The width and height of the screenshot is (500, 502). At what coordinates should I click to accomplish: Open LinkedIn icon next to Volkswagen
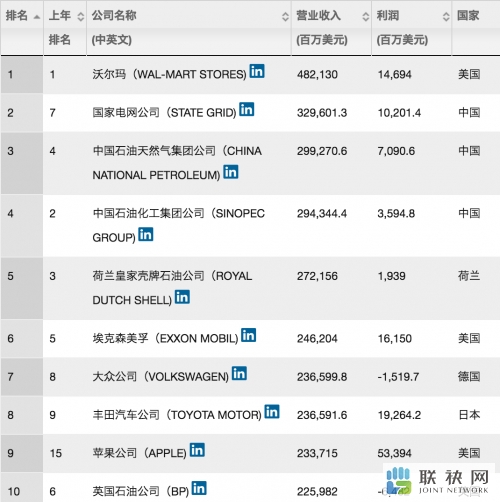[x=239, y=373]
